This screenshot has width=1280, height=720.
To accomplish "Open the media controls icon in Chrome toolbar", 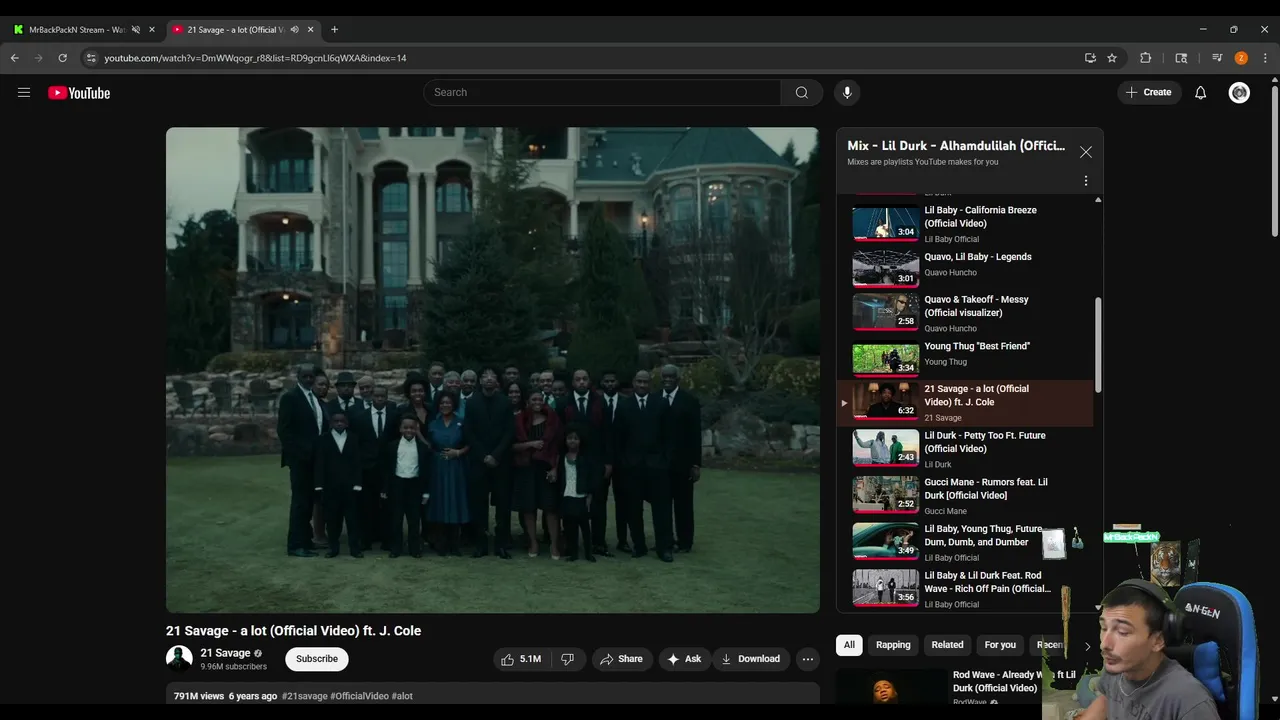I will [x=1217, y=58].
